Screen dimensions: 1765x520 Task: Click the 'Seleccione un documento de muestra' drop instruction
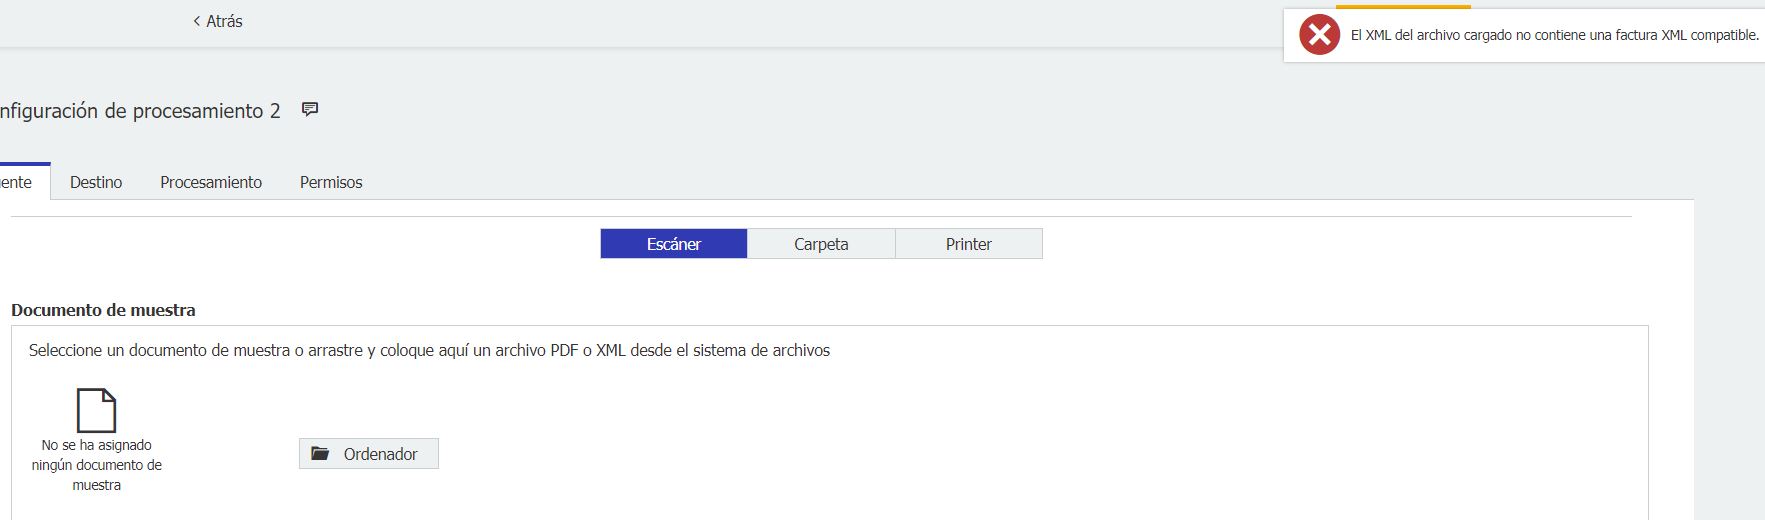tap(429, 350)
